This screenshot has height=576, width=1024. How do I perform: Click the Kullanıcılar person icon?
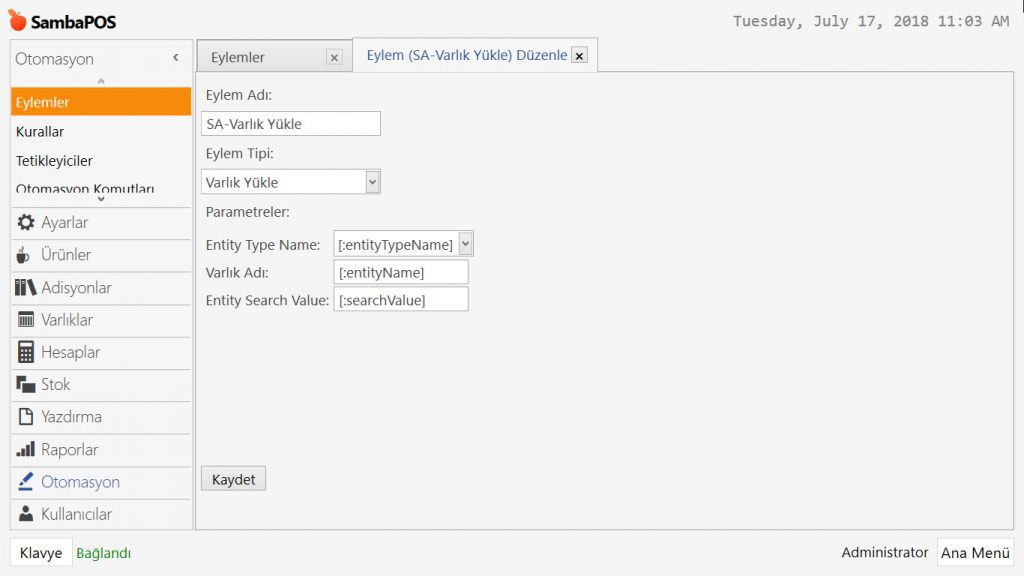(26, 514)
